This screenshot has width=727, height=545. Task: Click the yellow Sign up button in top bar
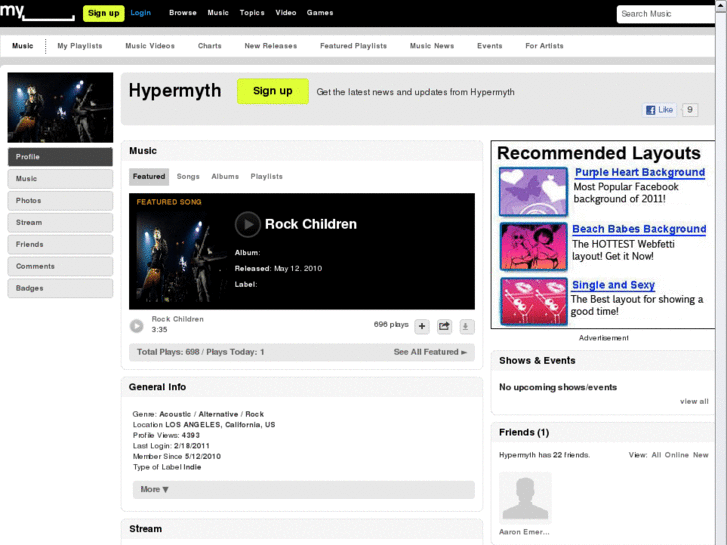click(103, 13)
